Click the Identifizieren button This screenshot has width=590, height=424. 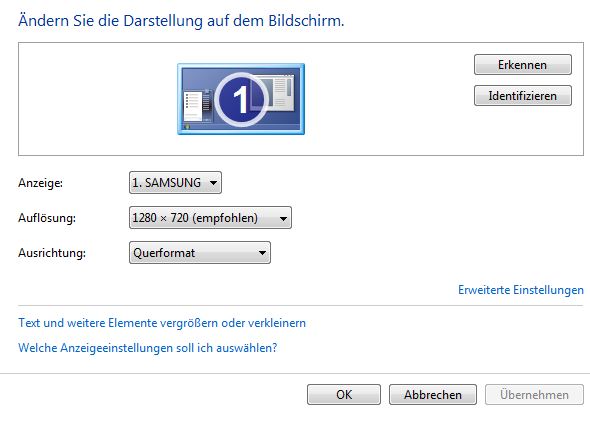click(523, 96)
